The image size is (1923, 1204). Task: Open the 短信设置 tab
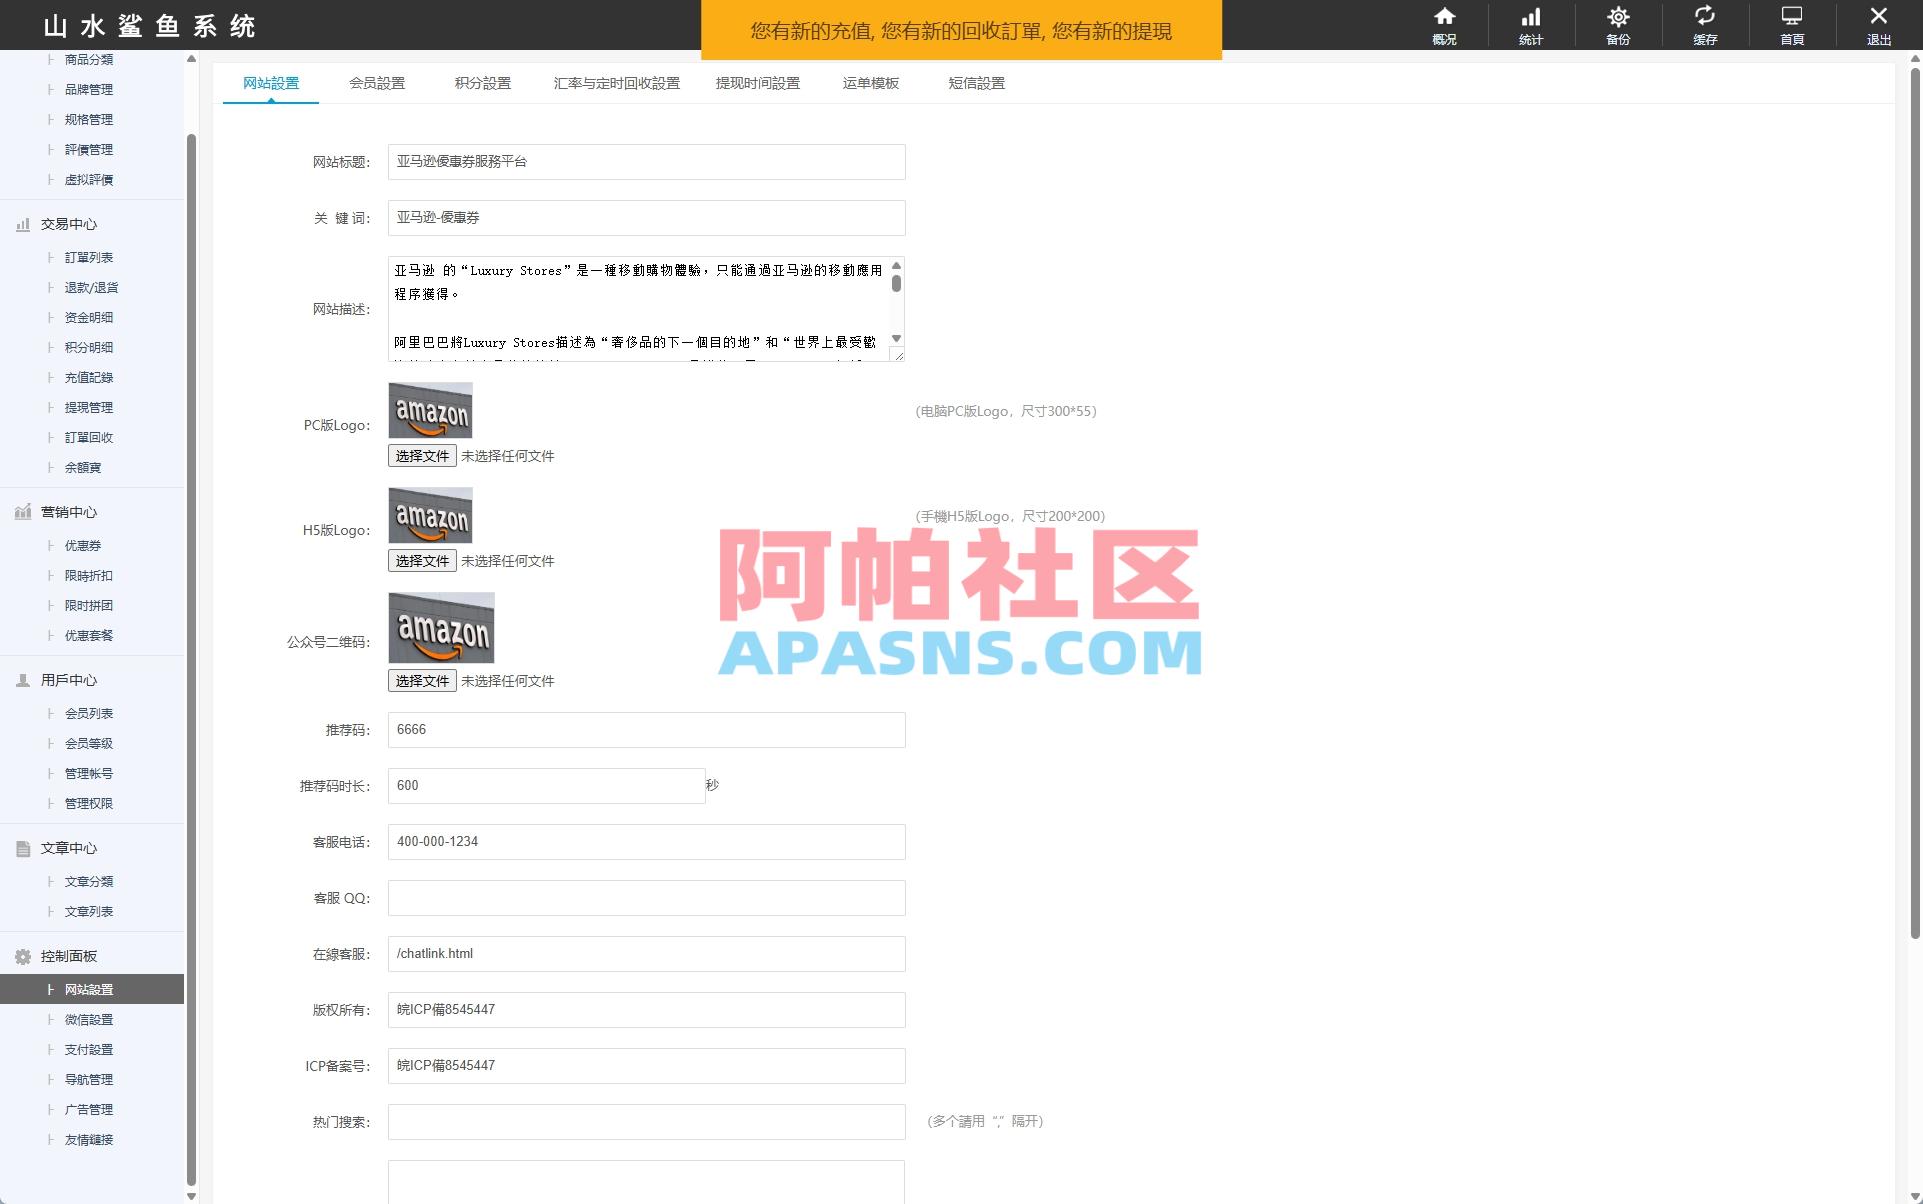975,84
